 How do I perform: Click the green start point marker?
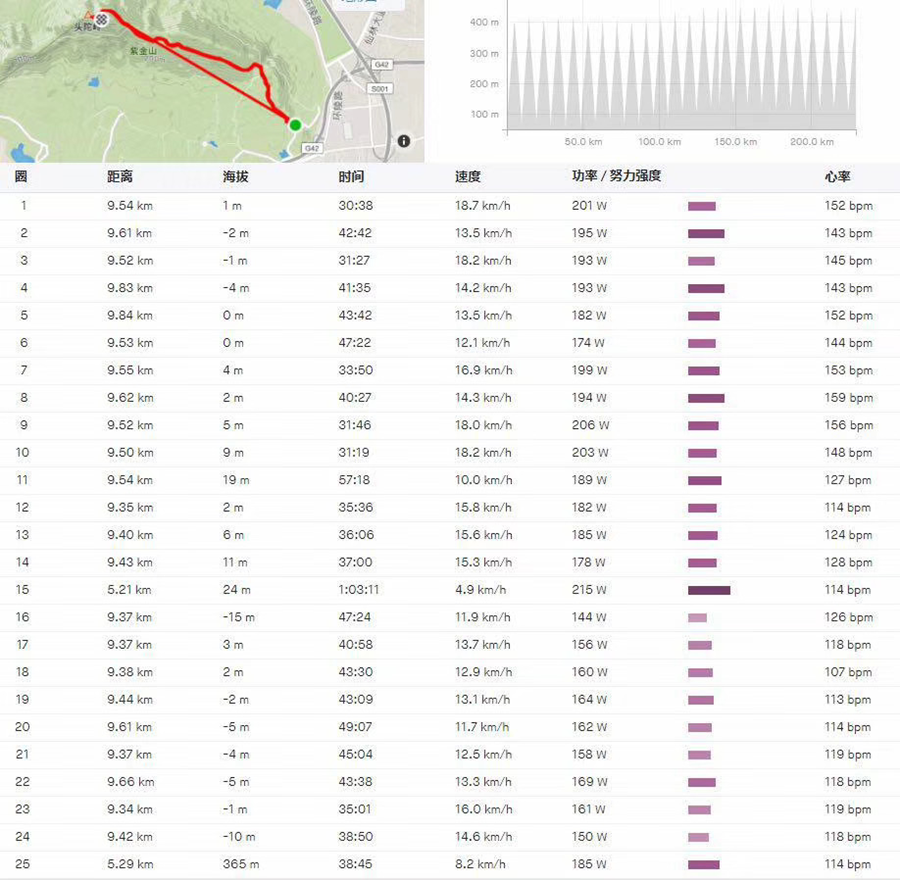[x=295, y=125]
